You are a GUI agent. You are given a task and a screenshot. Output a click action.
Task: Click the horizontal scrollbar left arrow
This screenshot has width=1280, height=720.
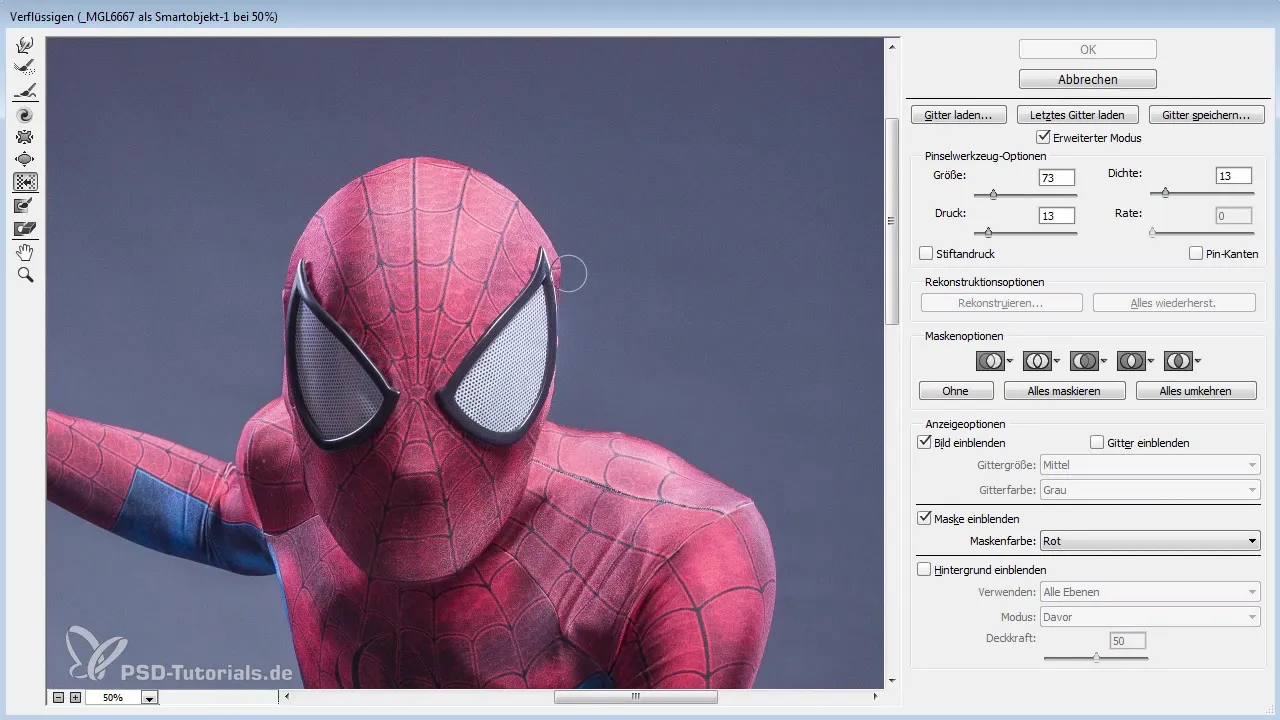288,697
